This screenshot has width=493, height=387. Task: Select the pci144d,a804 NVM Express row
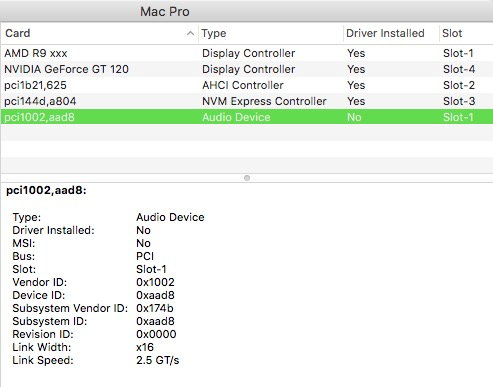coord(247,101)
